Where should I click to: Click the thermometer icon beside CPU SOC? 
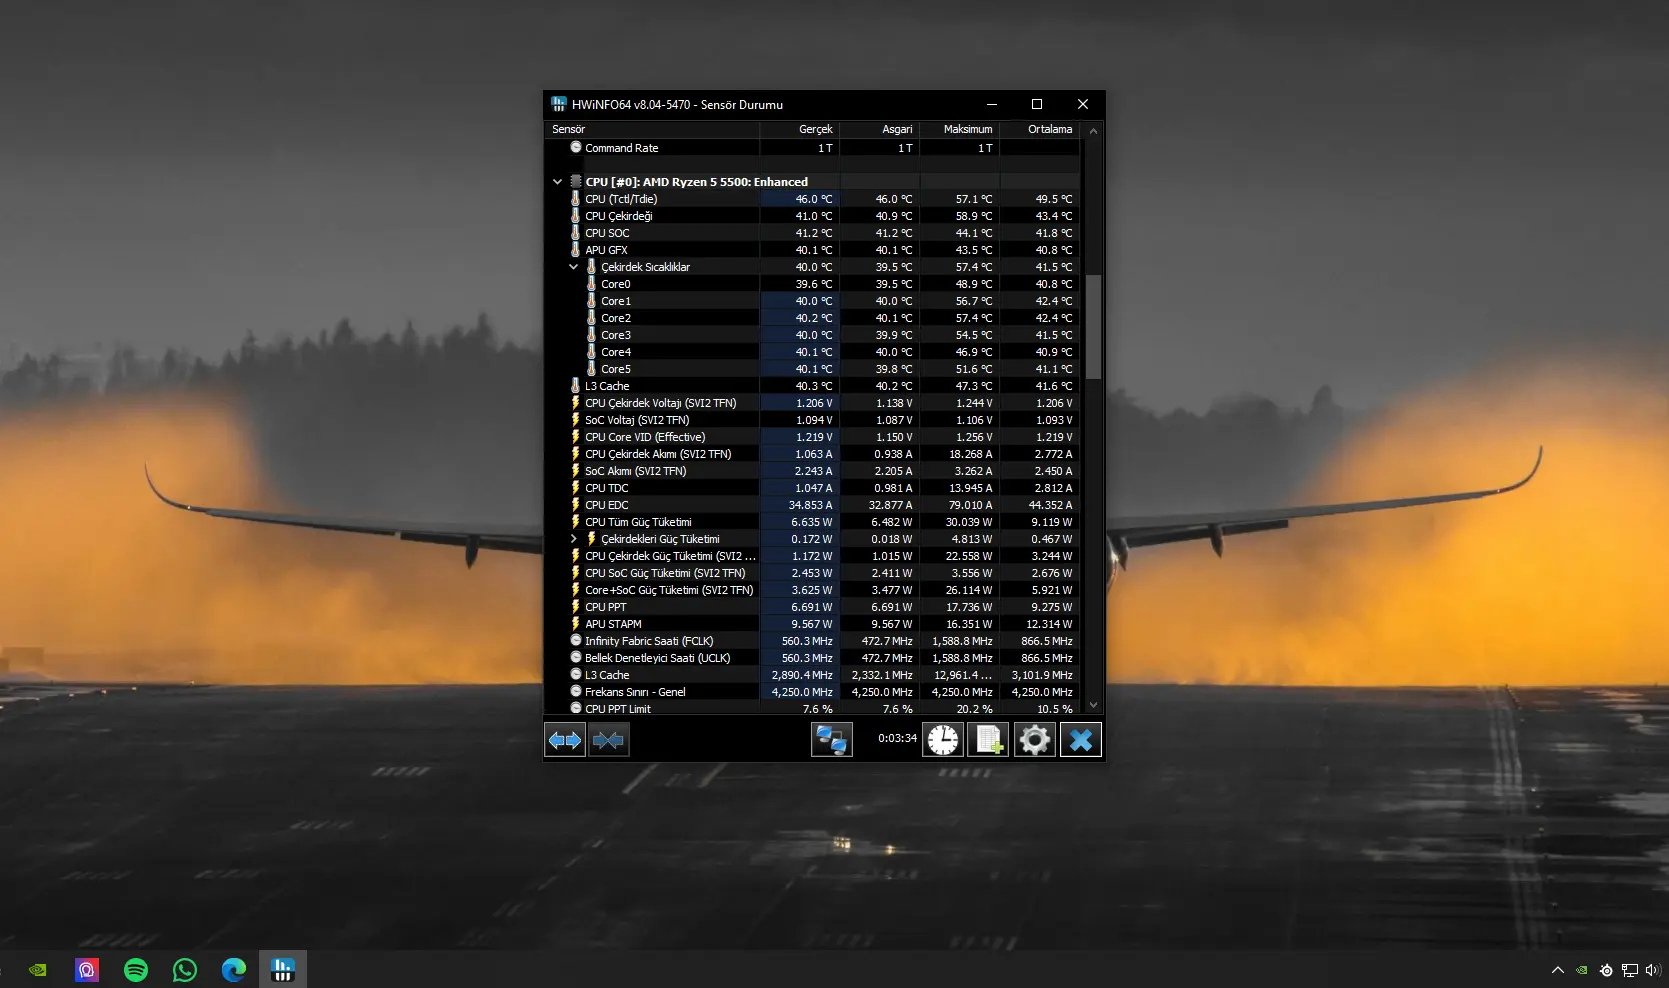click(575, 233)
